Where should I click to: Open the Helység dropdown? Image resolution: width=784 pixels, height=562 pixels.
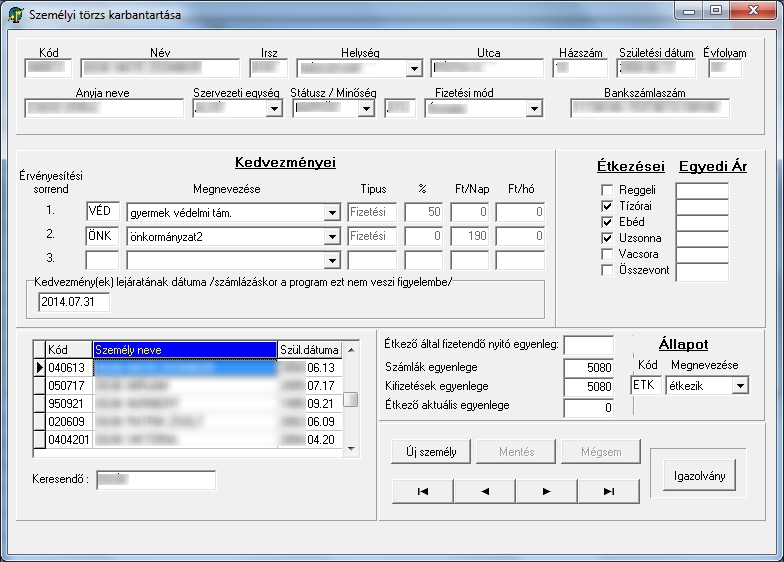tap(414, 68)
